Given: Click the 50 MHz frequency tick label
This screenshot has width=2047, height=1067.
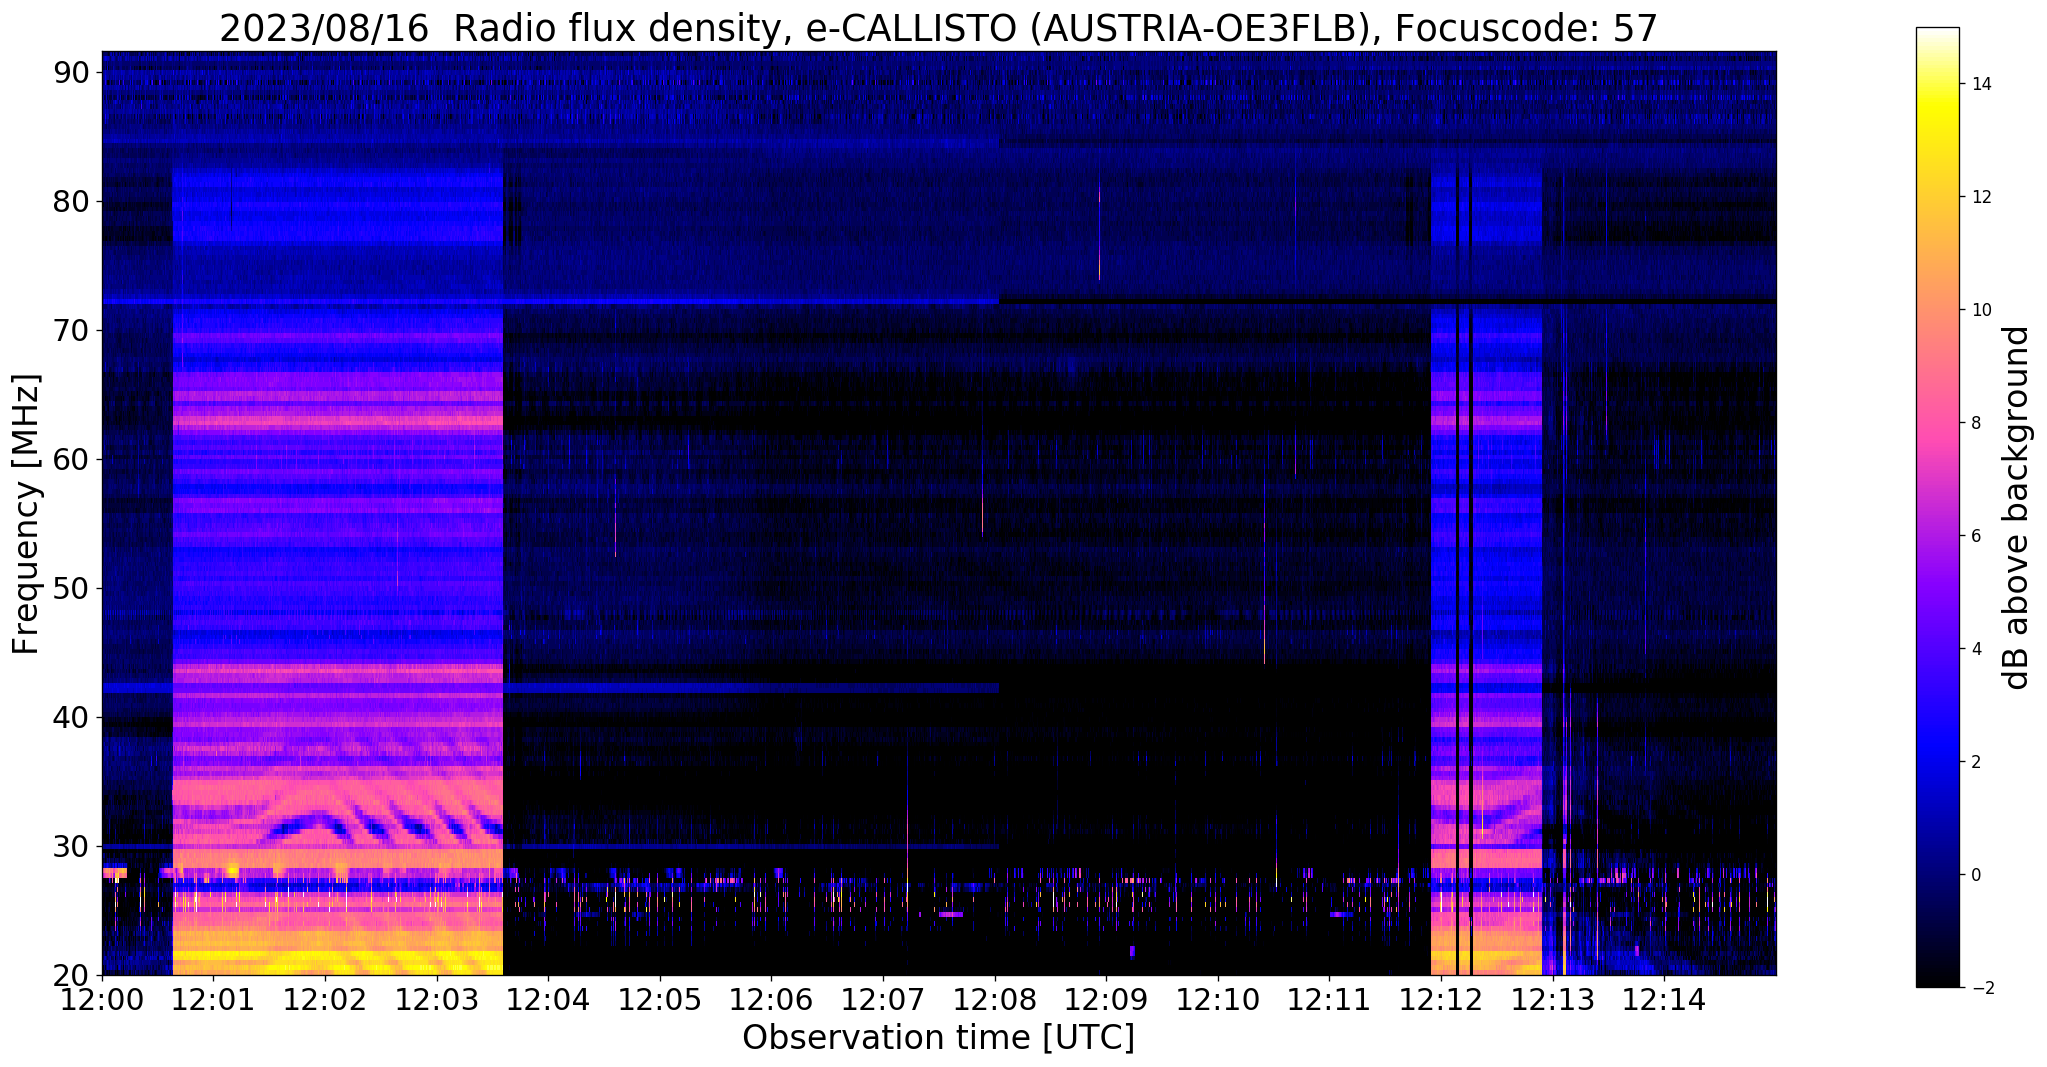Looking at the screenshot, I should point(72,589).
